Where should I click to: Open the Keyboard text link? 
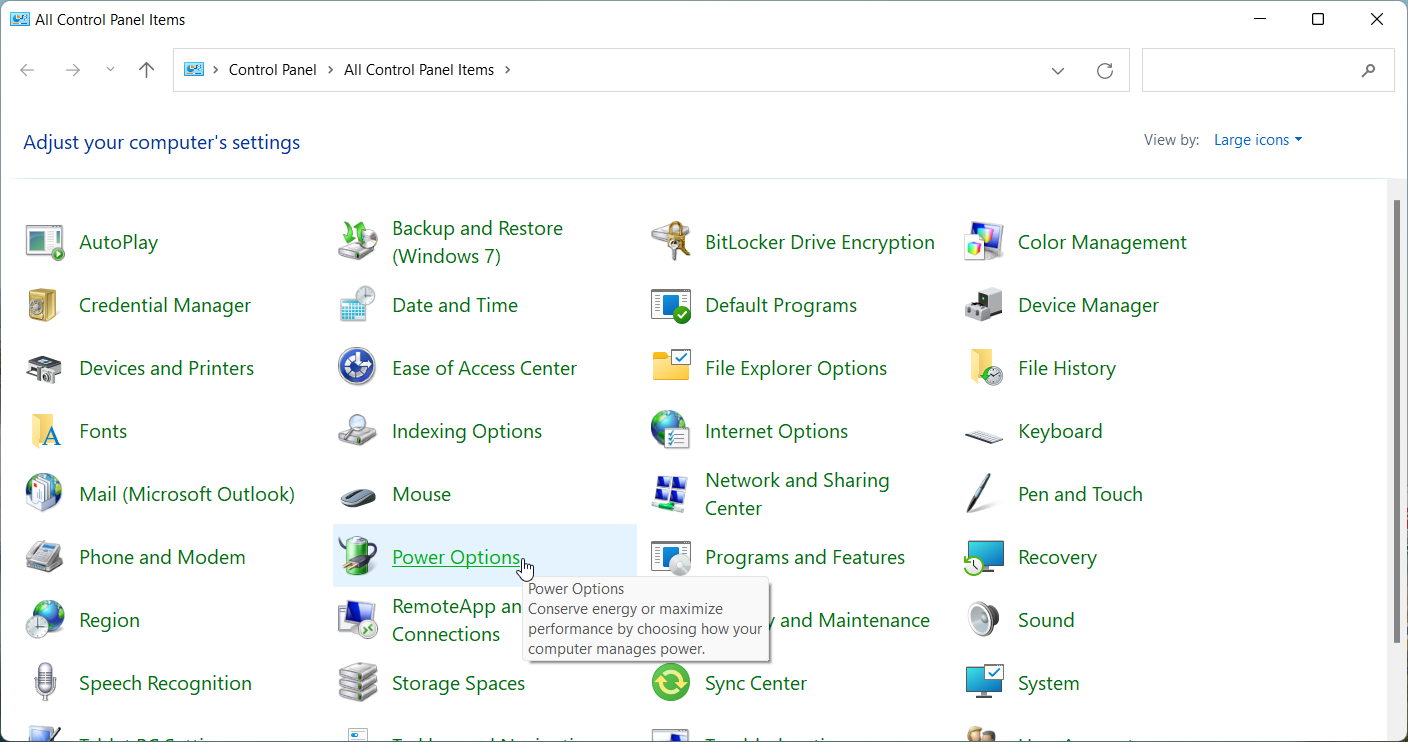(x=1060, y=431)
